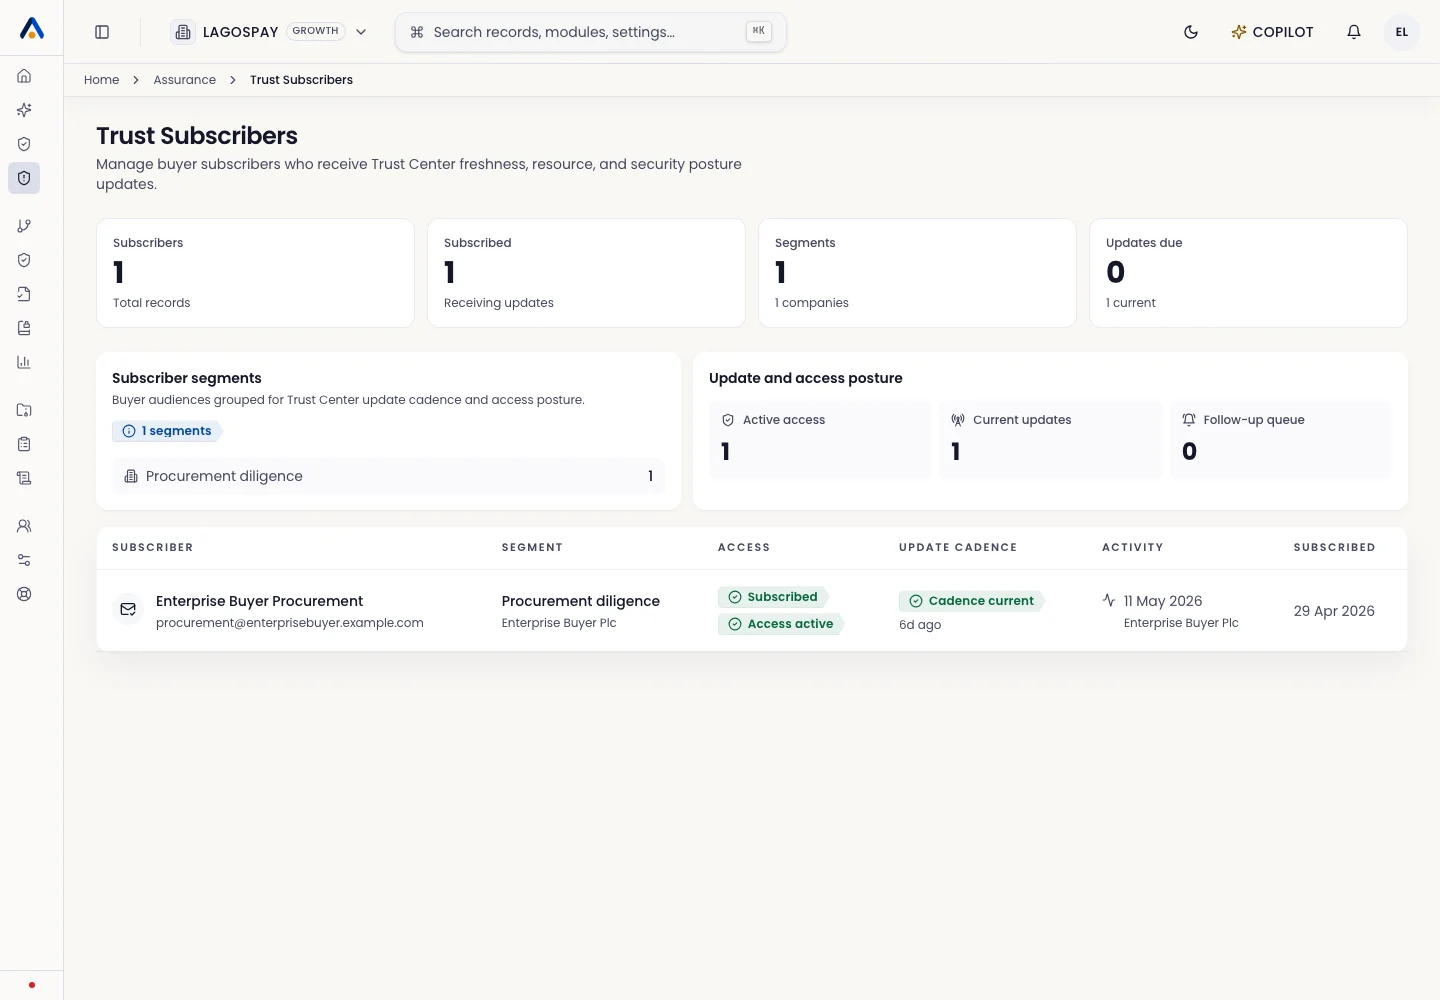
Task: Open the document checklist sidebar icon
Action: click(x=24, y=294)
